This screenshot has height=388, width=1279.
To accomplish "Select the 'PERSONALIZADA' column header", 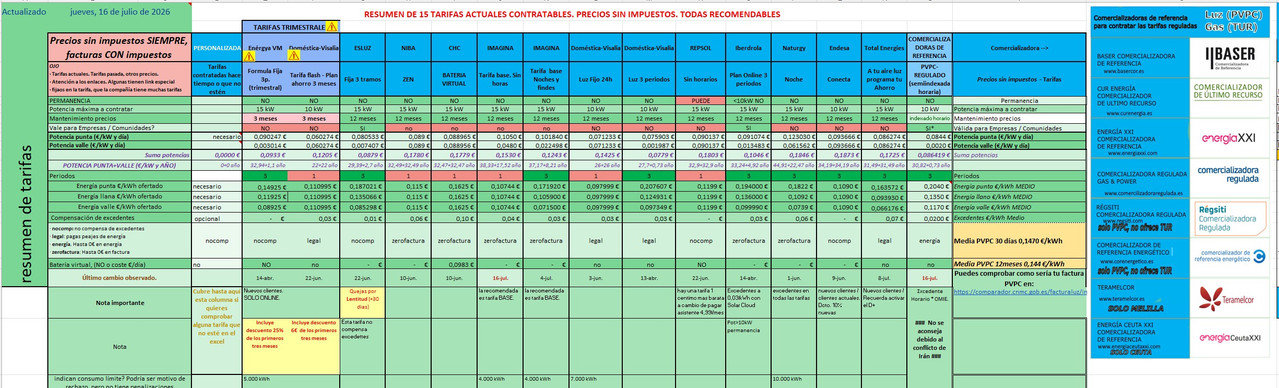I will pos(216,47).
